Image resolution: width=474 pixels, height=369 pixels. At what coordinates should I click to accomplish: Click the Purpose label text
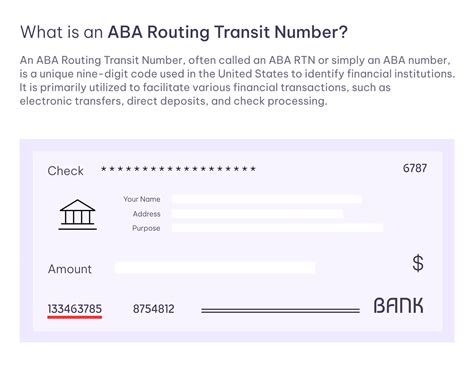point(146,228)
